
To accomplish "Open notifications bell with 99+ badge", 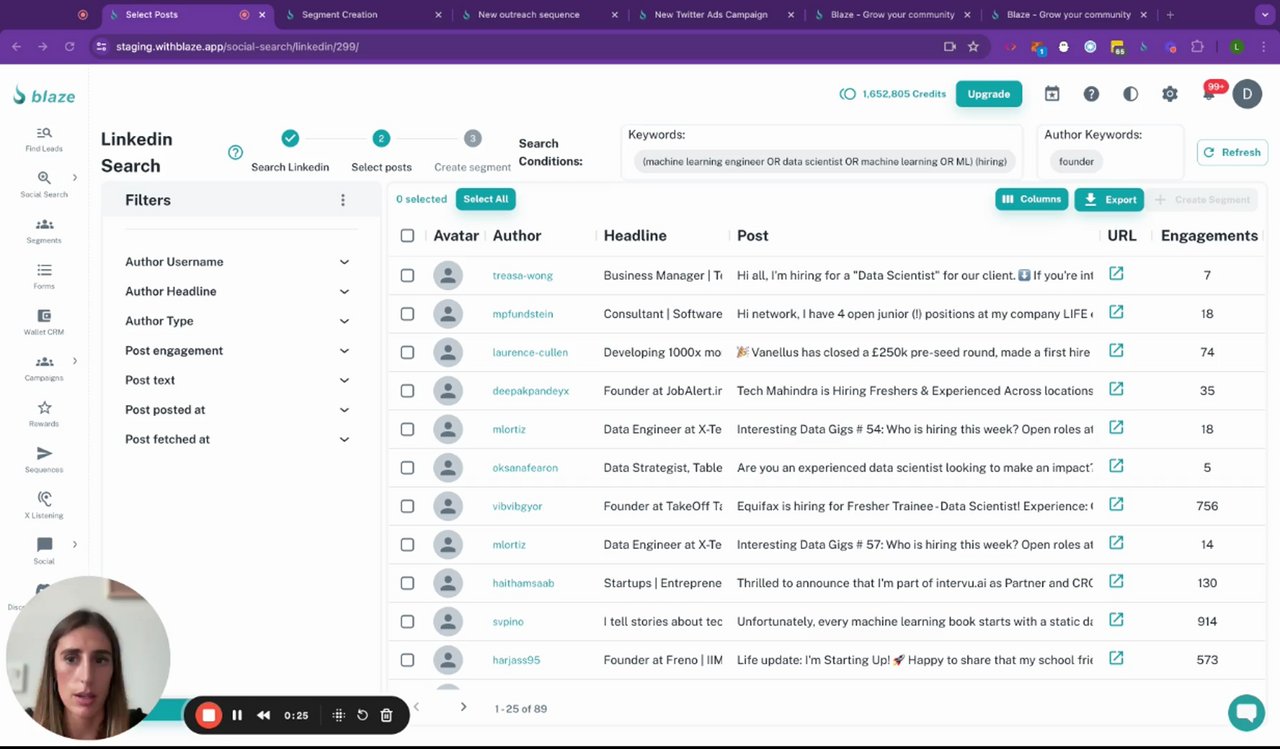I will [1210, 93].
